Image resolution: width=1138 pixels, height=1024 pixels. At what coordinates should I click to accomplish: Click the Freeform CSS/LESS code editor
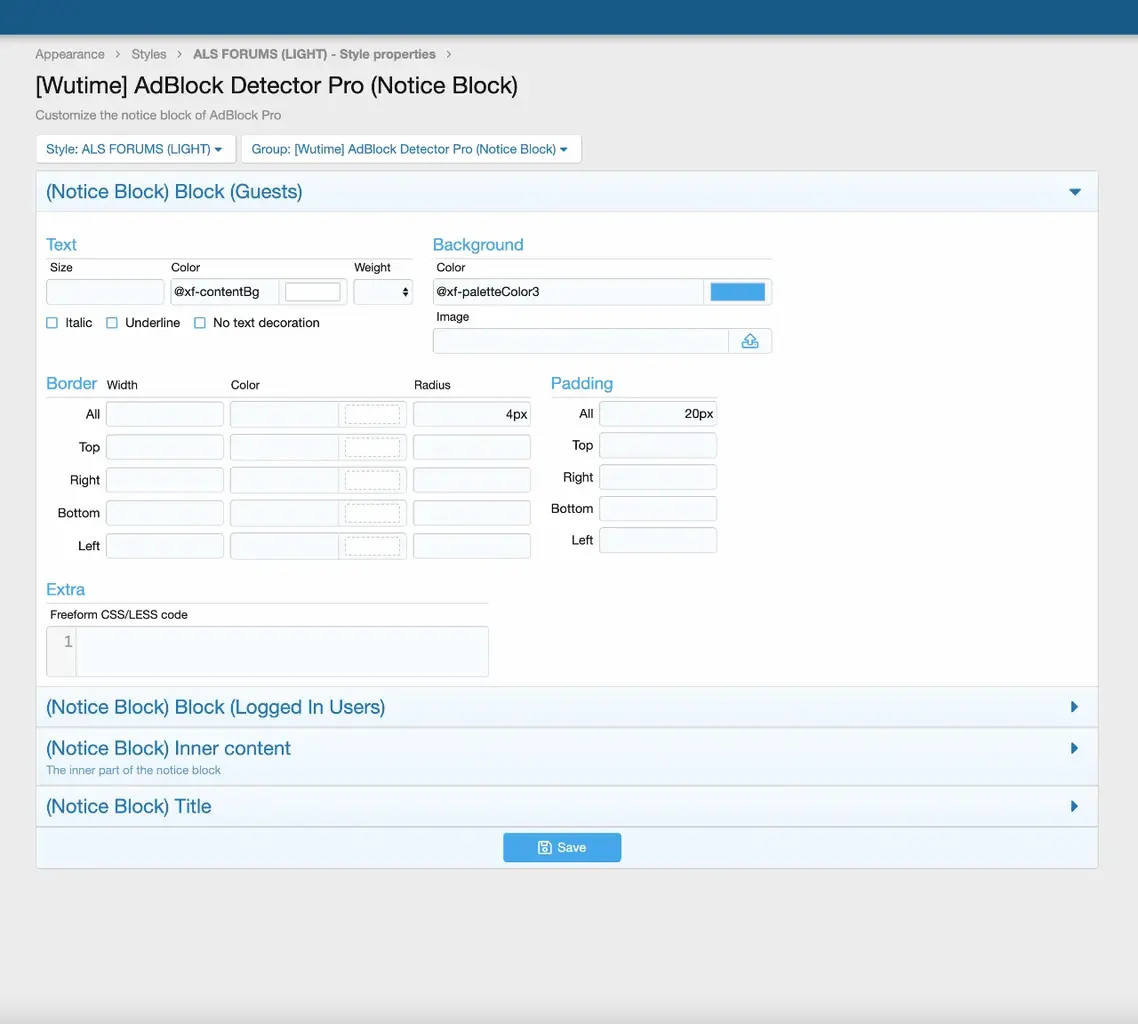(x=281, y=651)
